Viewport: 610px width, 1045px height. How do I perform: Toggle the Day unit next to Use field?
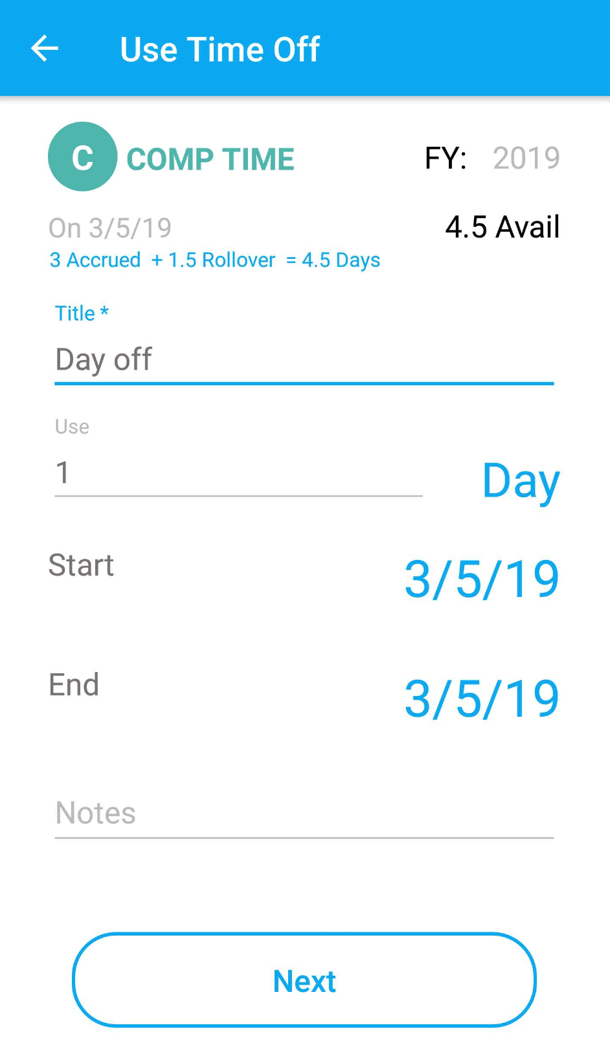click(520, 480)
